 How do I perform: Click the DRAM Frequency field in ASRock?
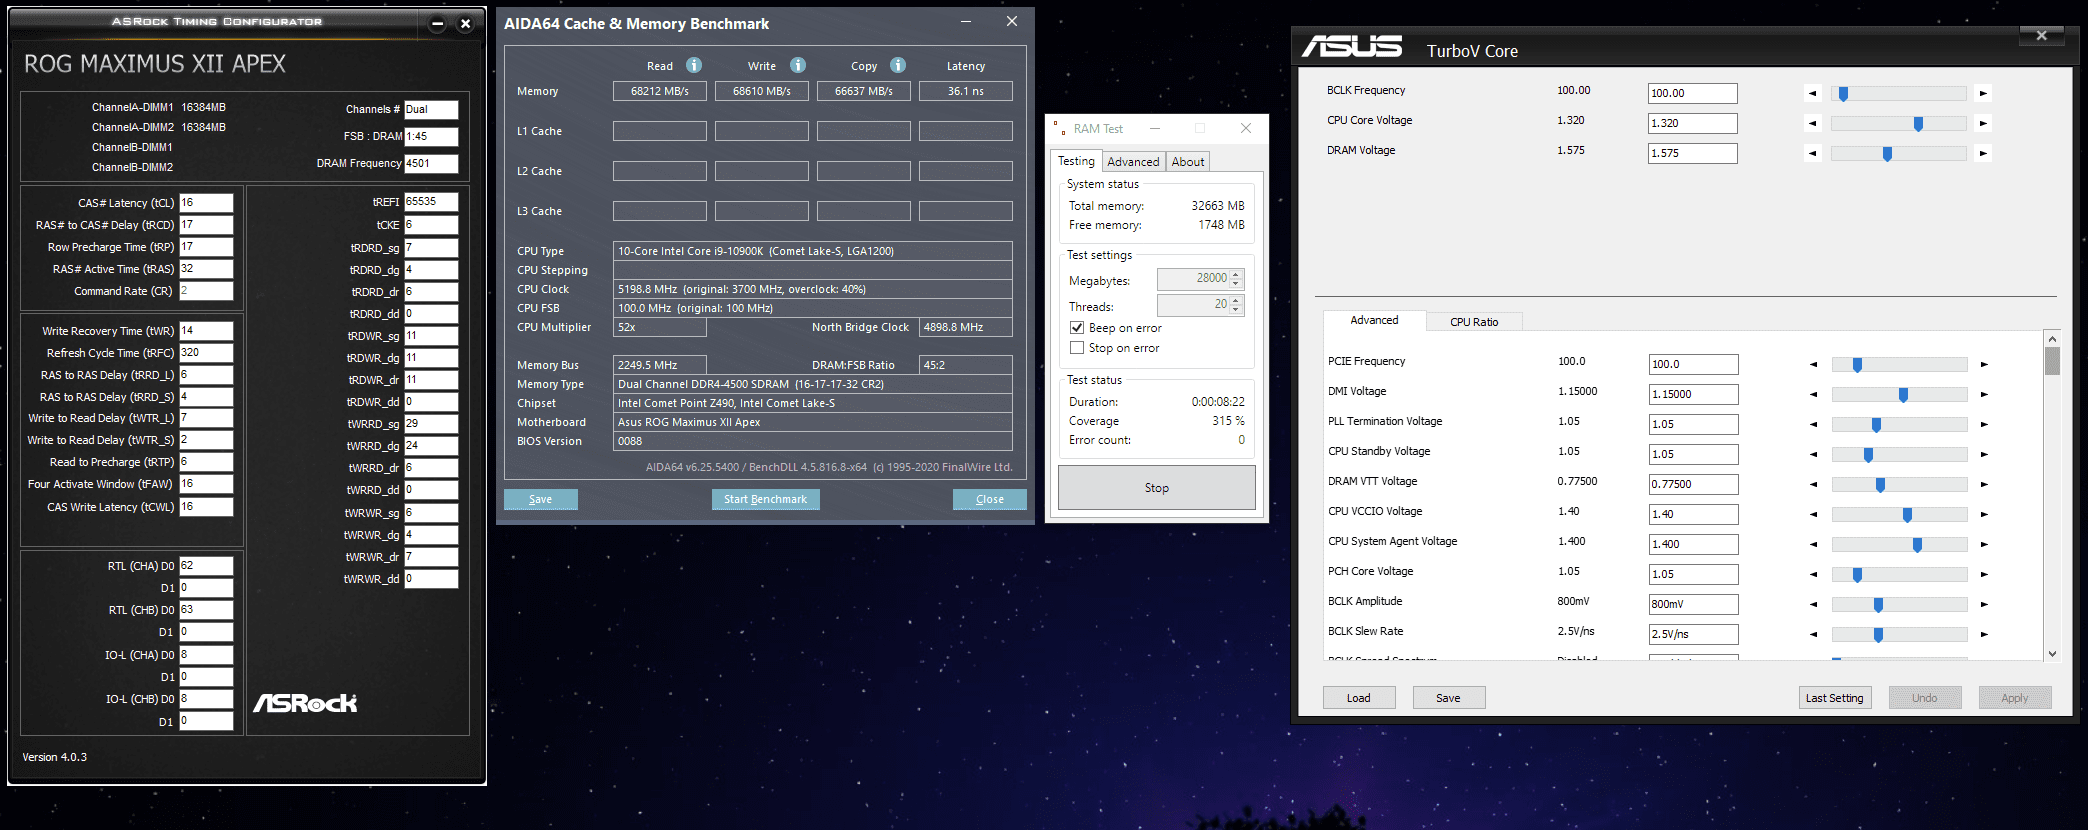pos(431,163)
